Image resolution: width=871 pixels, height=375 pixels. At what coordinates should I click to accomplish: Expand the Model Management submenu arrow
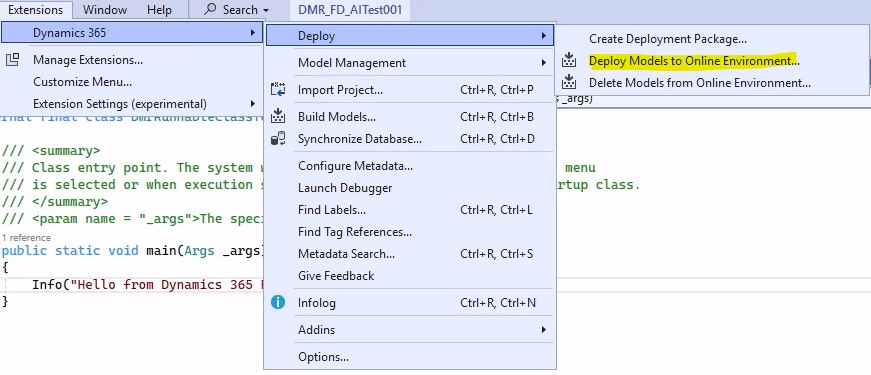coord(544,63)
